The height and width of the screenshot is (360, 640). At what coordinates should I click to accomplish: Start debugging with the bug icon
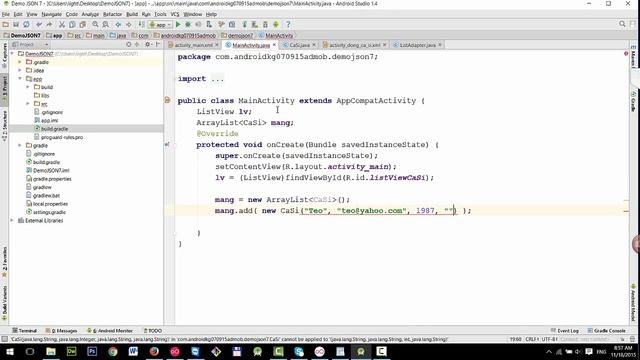coord(188,24)
